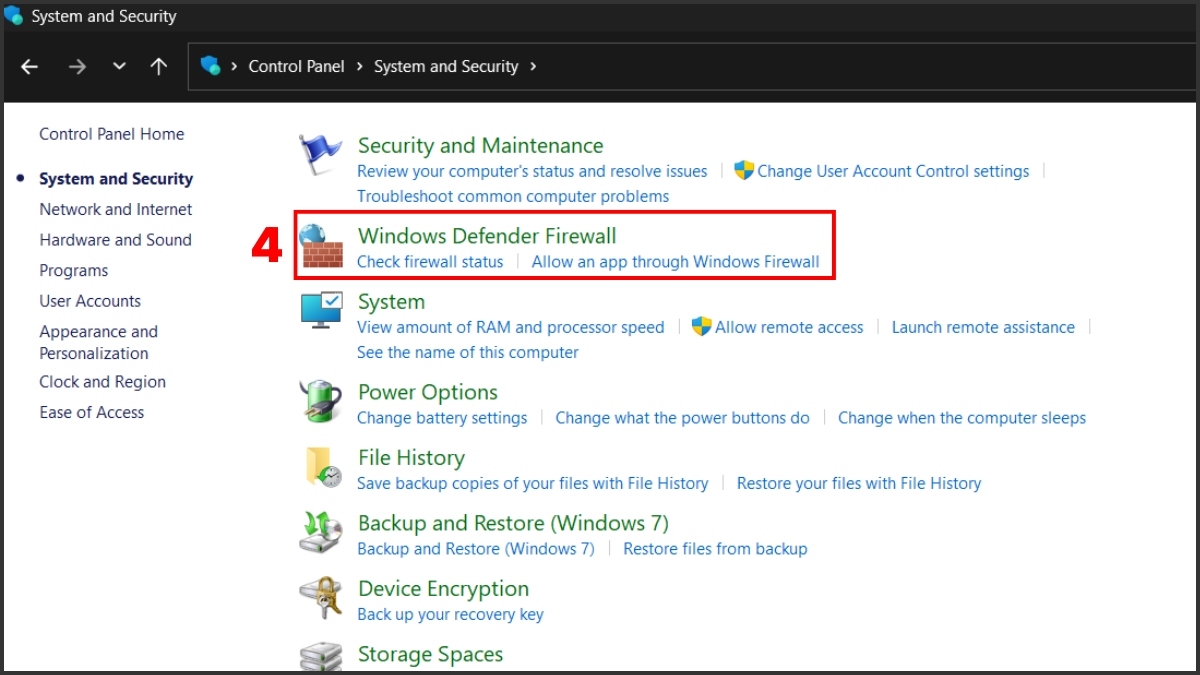The height and width of the screenshot is (675, 1200).
Task: Click Change User Account Control settings
Action: (893, 171)
